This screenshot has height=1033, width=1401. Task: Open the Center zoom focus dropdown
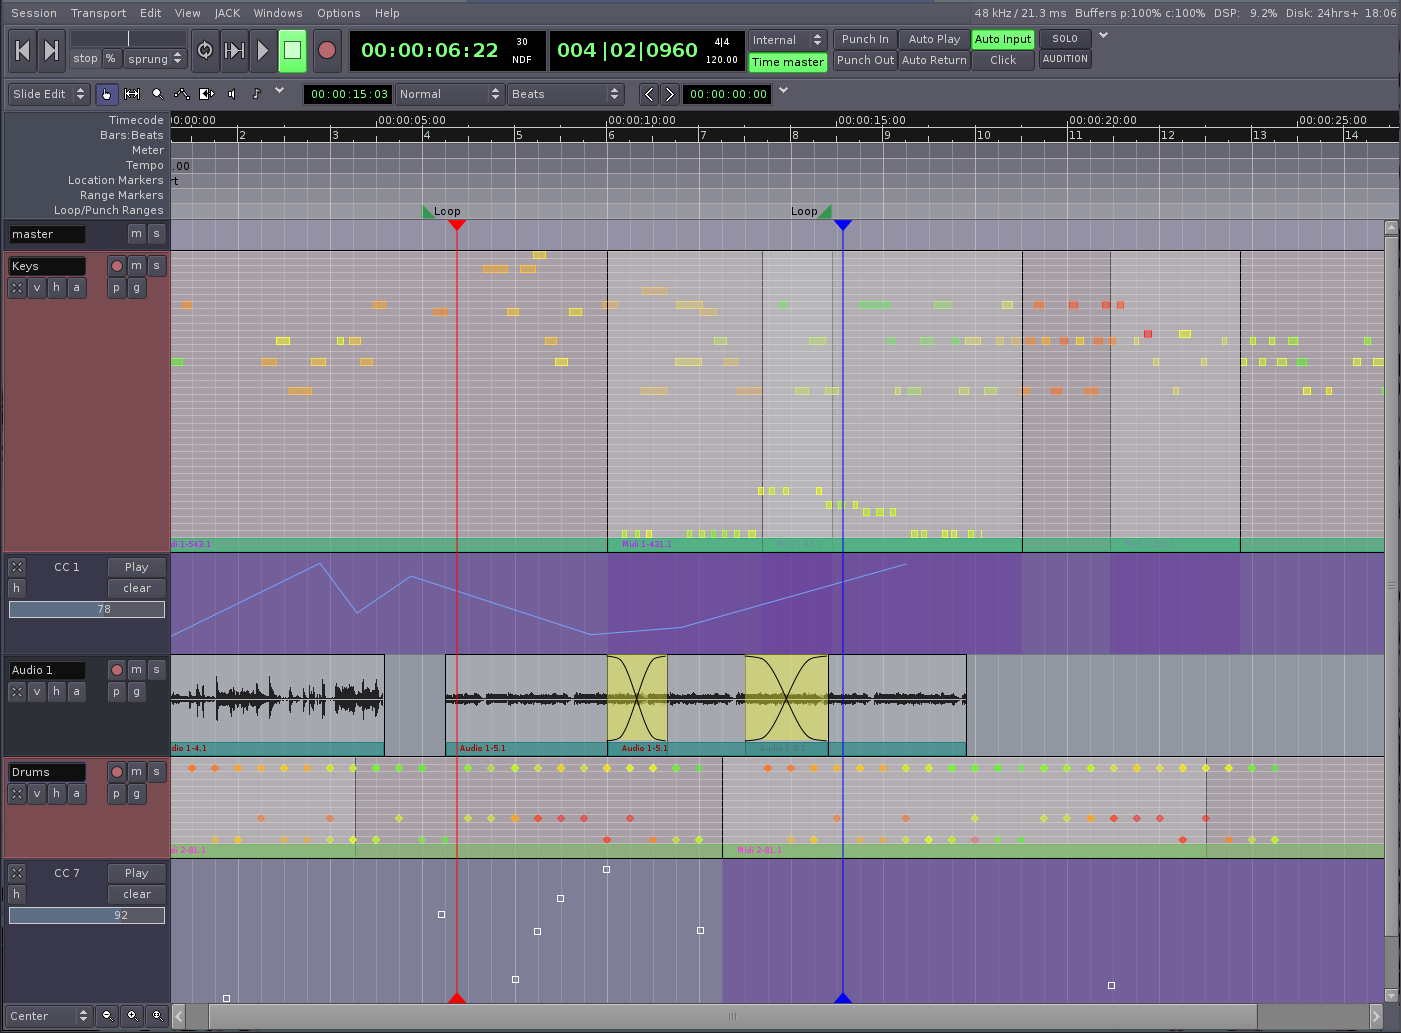48,1016
